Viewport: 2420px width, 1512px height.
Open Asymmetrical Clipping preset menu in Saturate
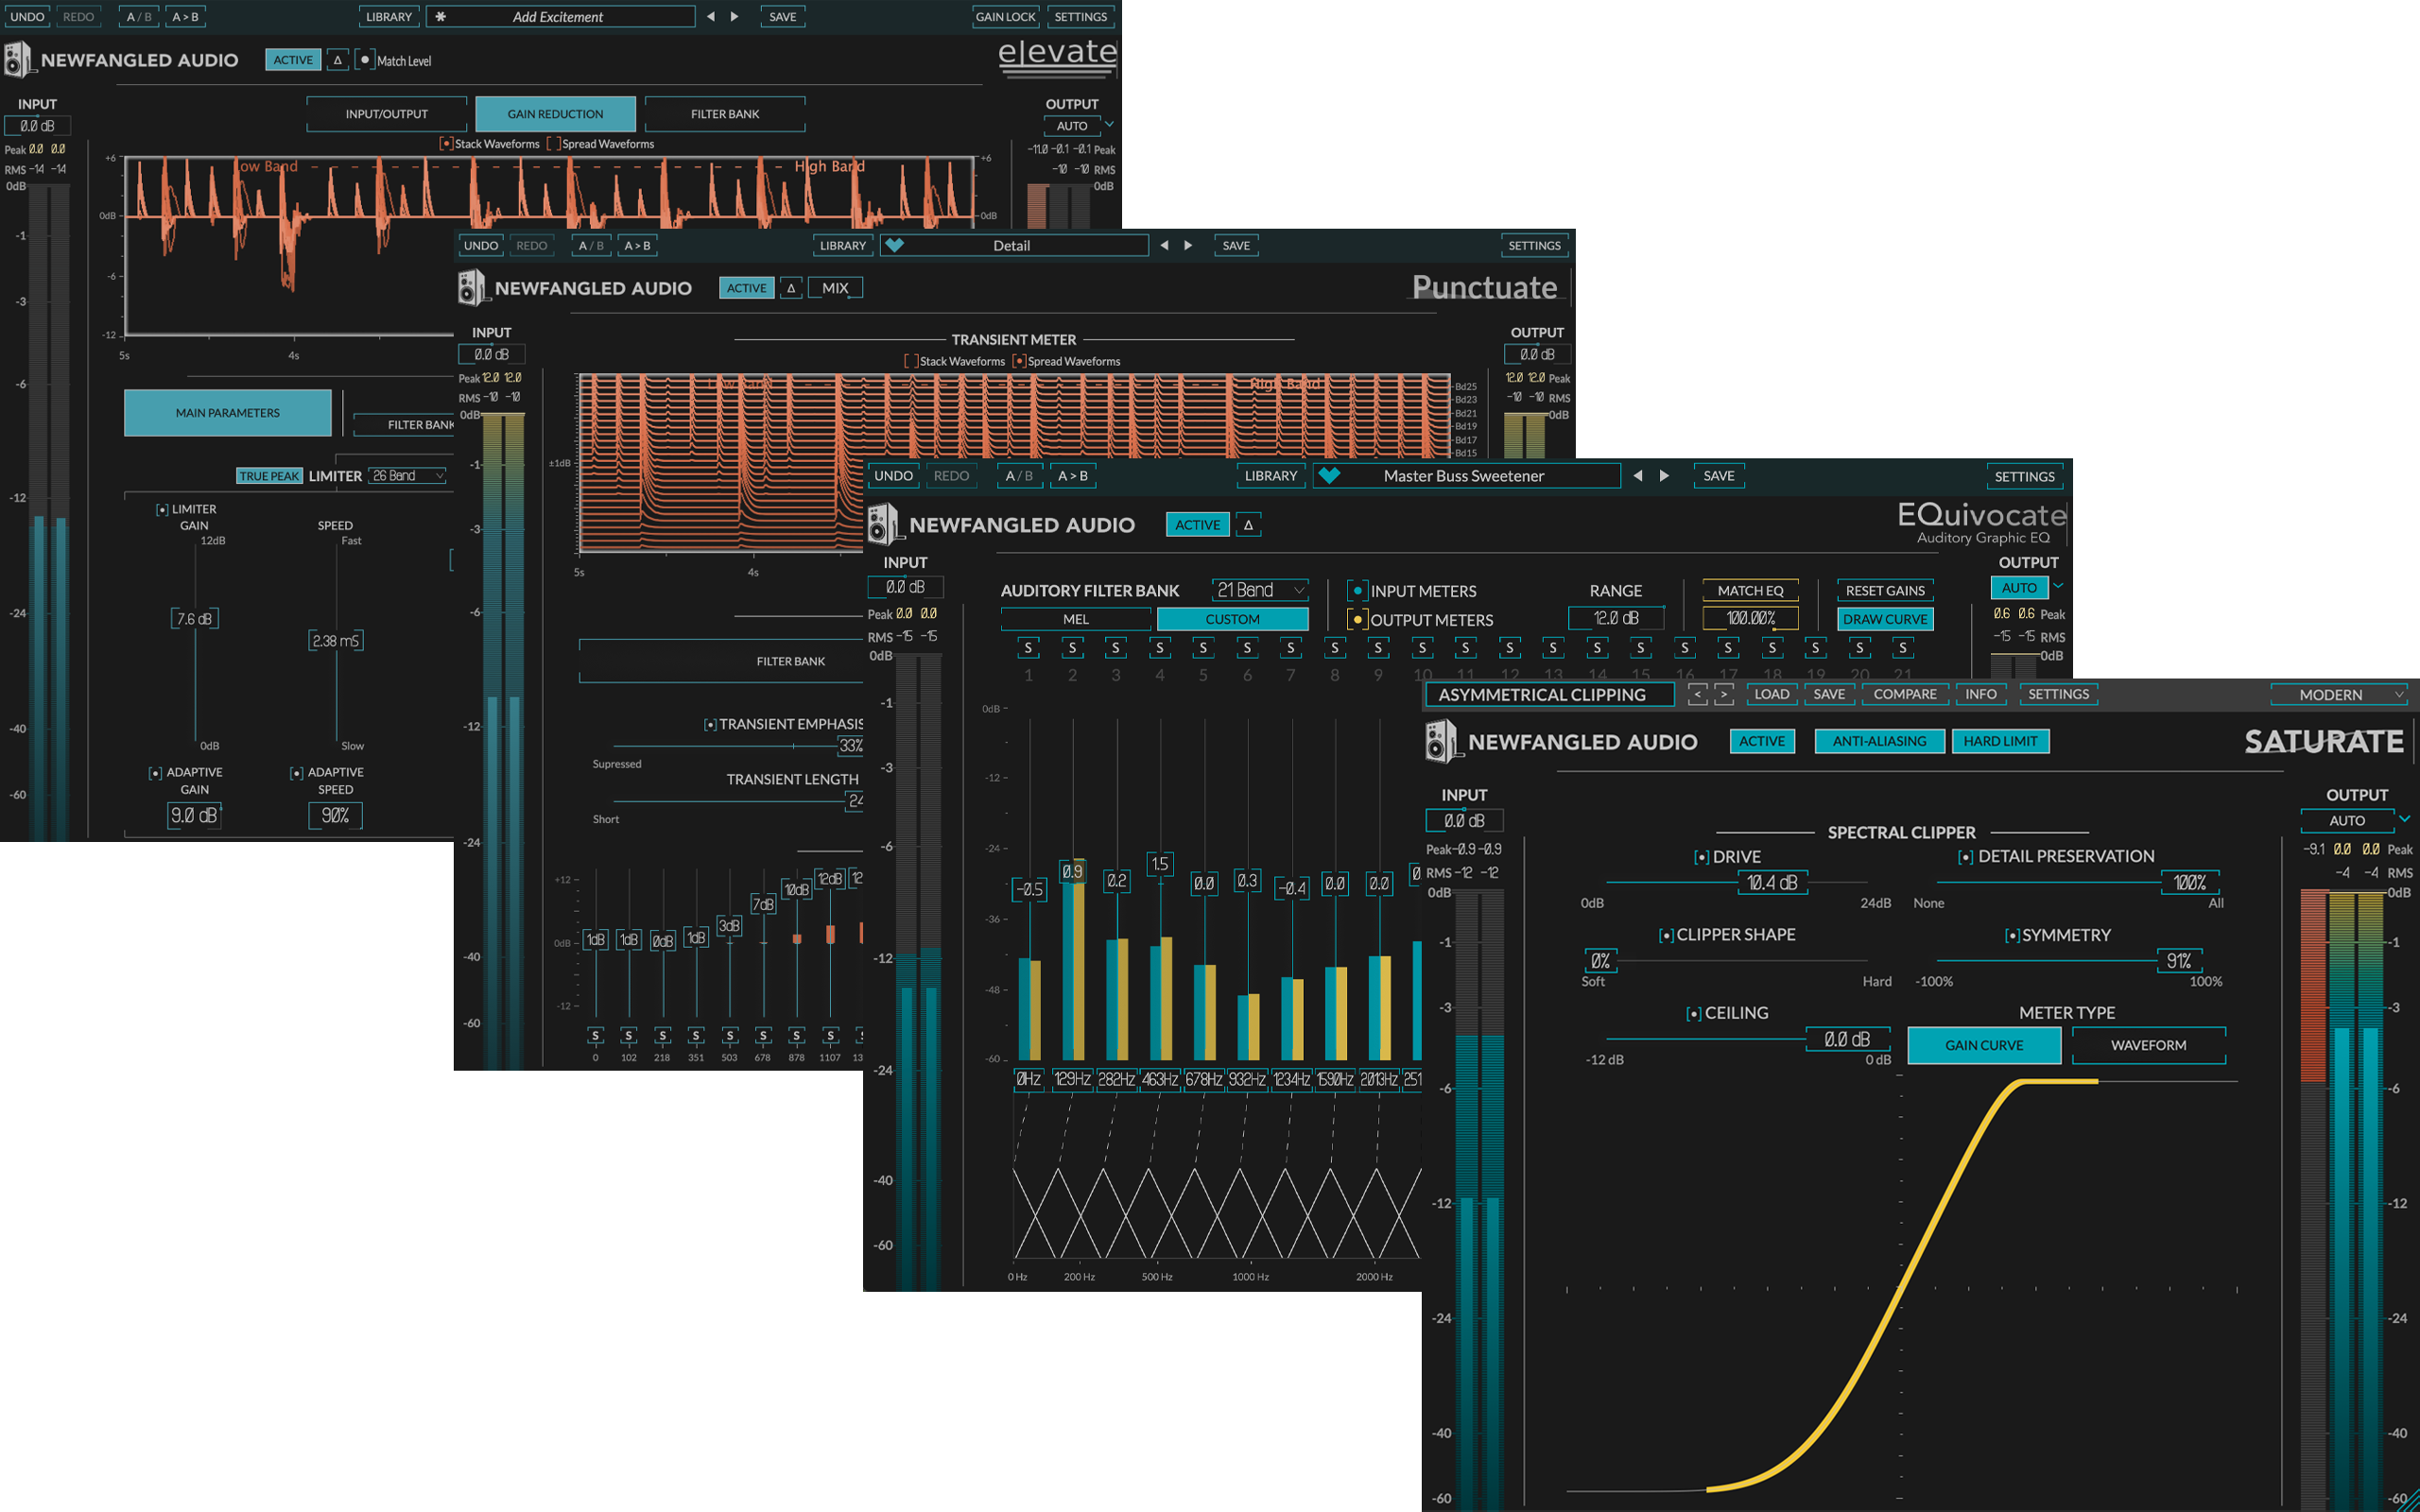click(1550, 694)
